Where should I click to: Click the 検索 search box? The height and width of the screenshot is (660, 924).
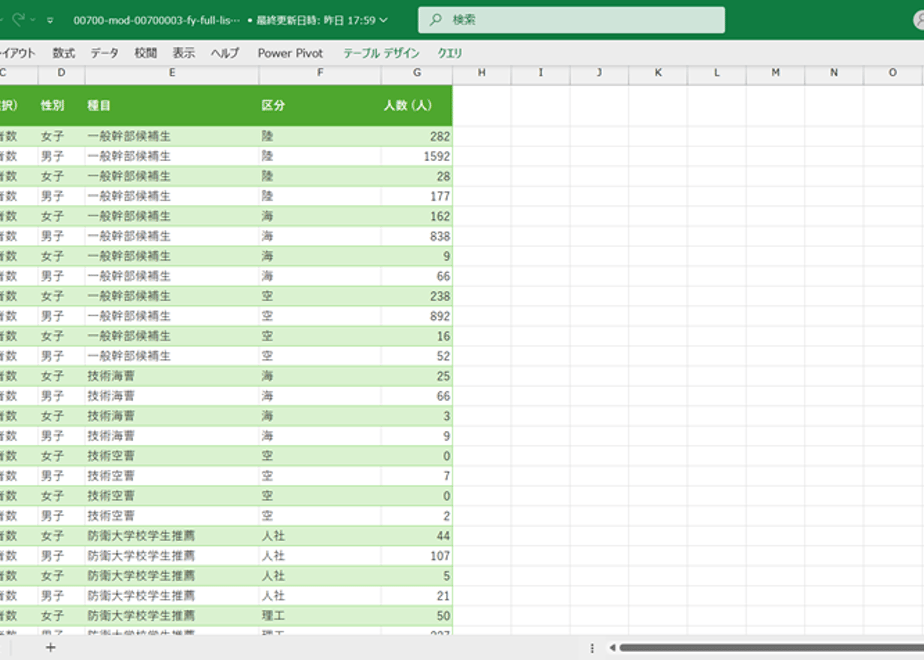click(x=571, y=19)
